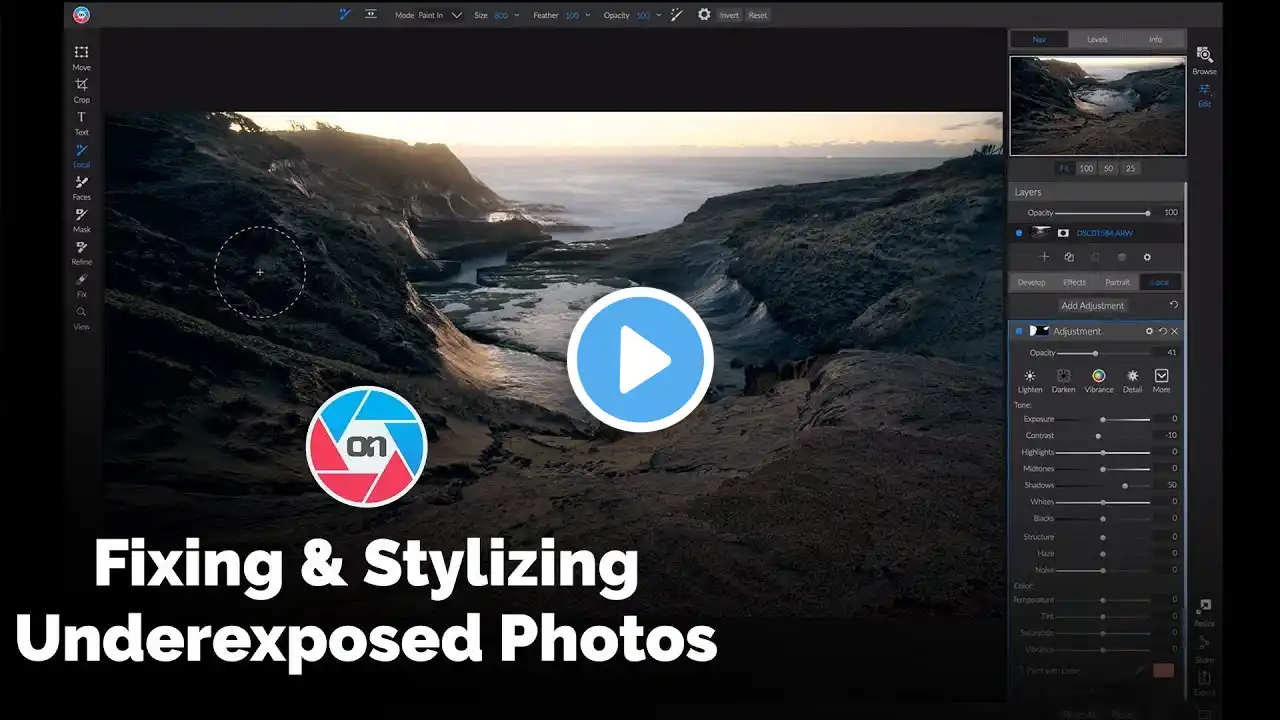1280x720 pixels.
Task: Click the Shadows slider handle
Action: (1125, 485)
